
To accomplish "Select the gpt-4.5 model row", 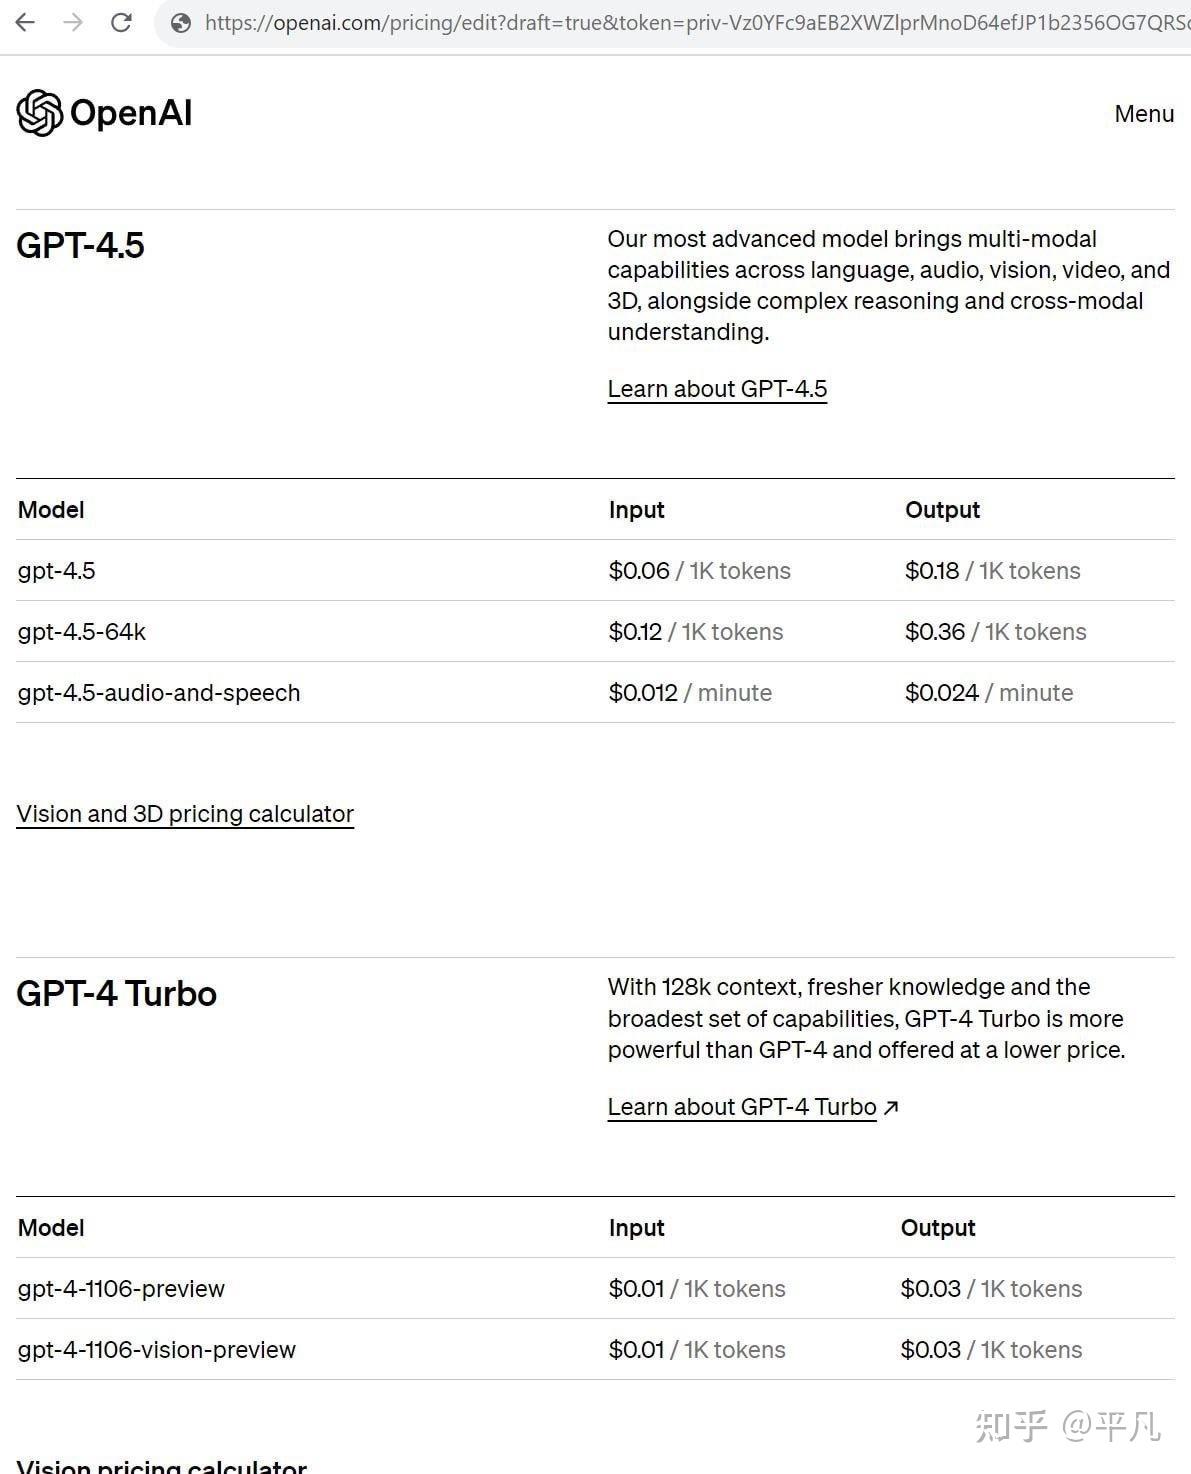I will [x=57, y=570].
